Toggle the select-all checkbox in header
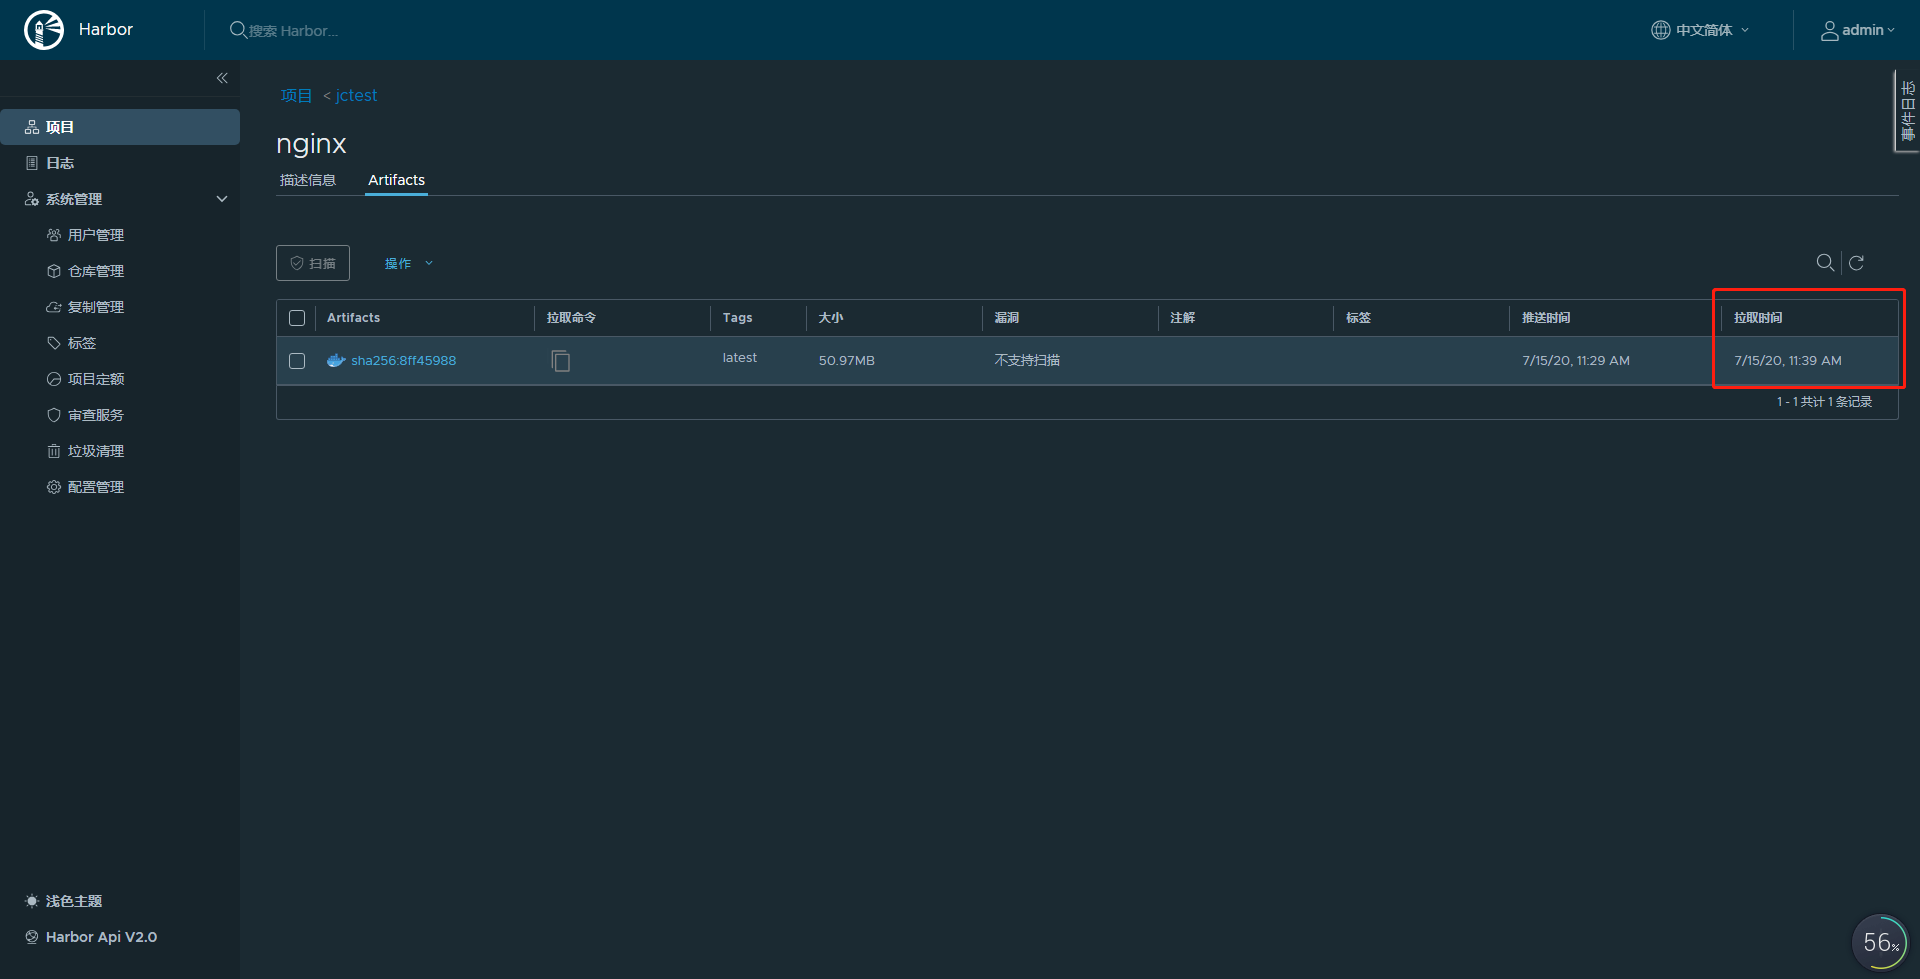The image size is (1920, 979). [297, 318]
